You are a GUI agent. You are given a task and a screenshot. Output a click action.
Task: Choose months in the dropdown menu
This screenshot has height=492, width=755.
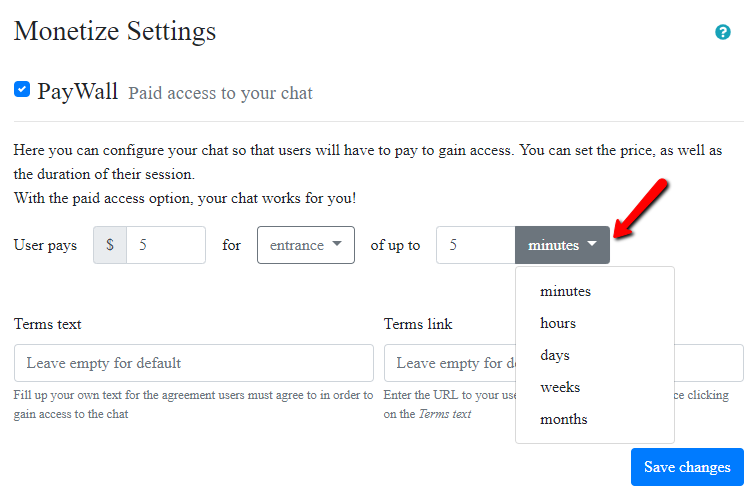[563, 420]
